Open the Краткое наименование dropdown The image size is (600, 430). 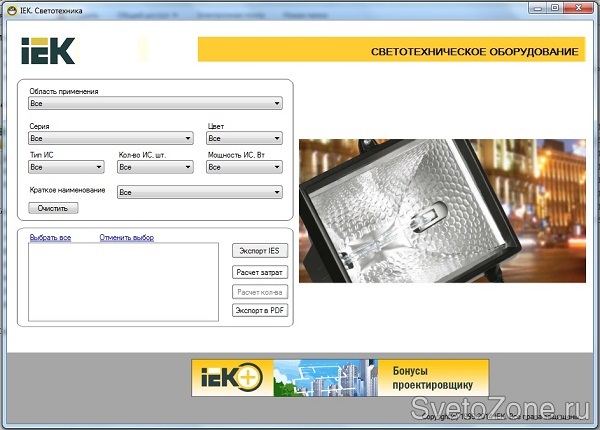200,192
